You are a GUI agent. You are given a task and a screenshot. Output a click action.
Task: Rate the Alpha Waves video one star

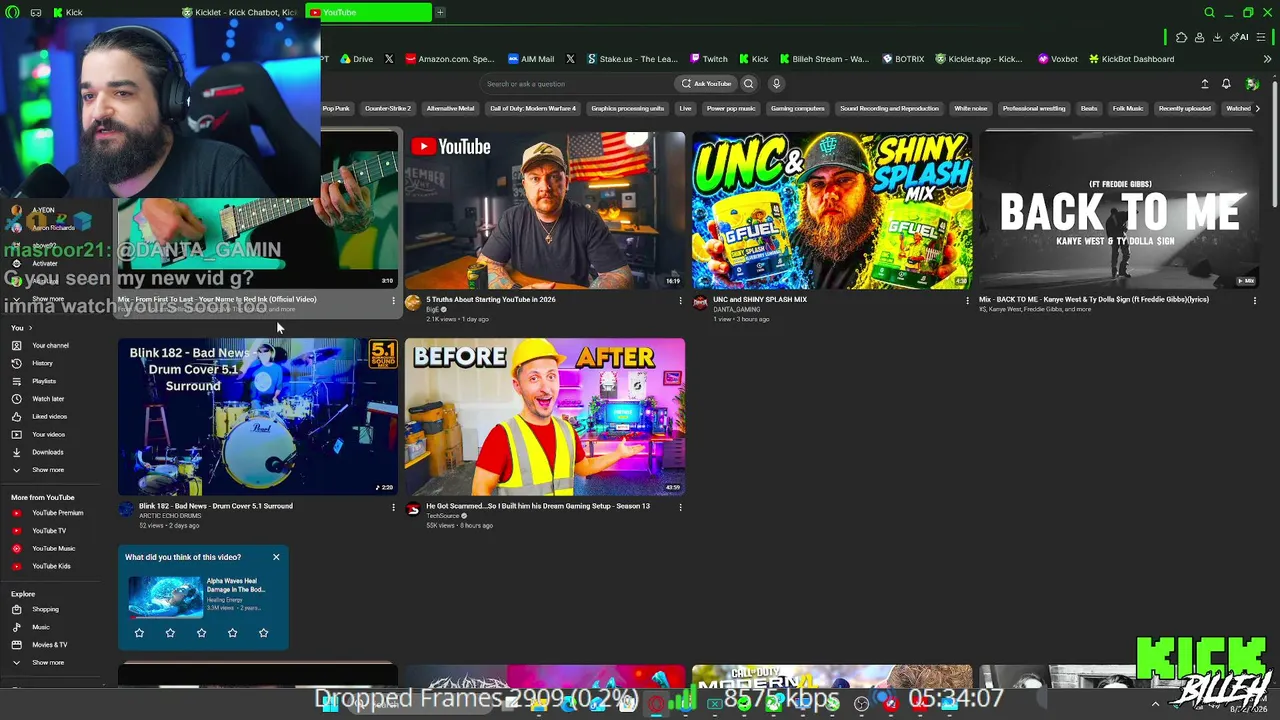[139, 633]
